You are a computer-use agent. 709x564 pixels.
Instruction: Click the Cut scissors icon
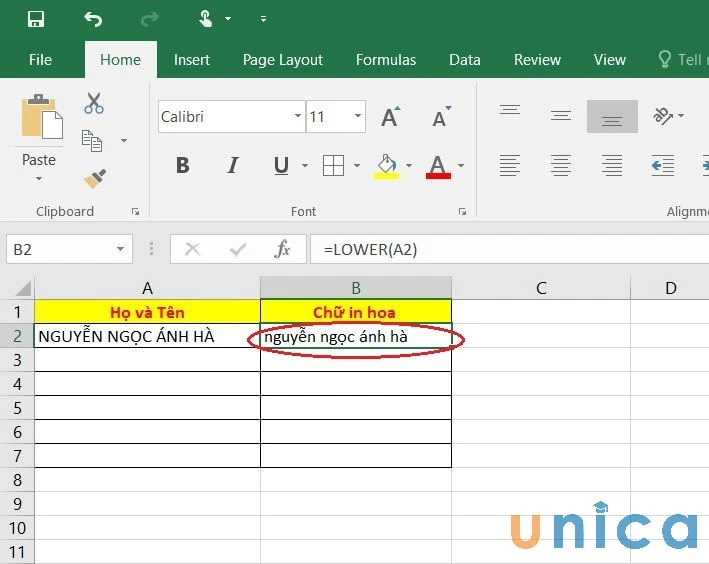coord(94,103)
